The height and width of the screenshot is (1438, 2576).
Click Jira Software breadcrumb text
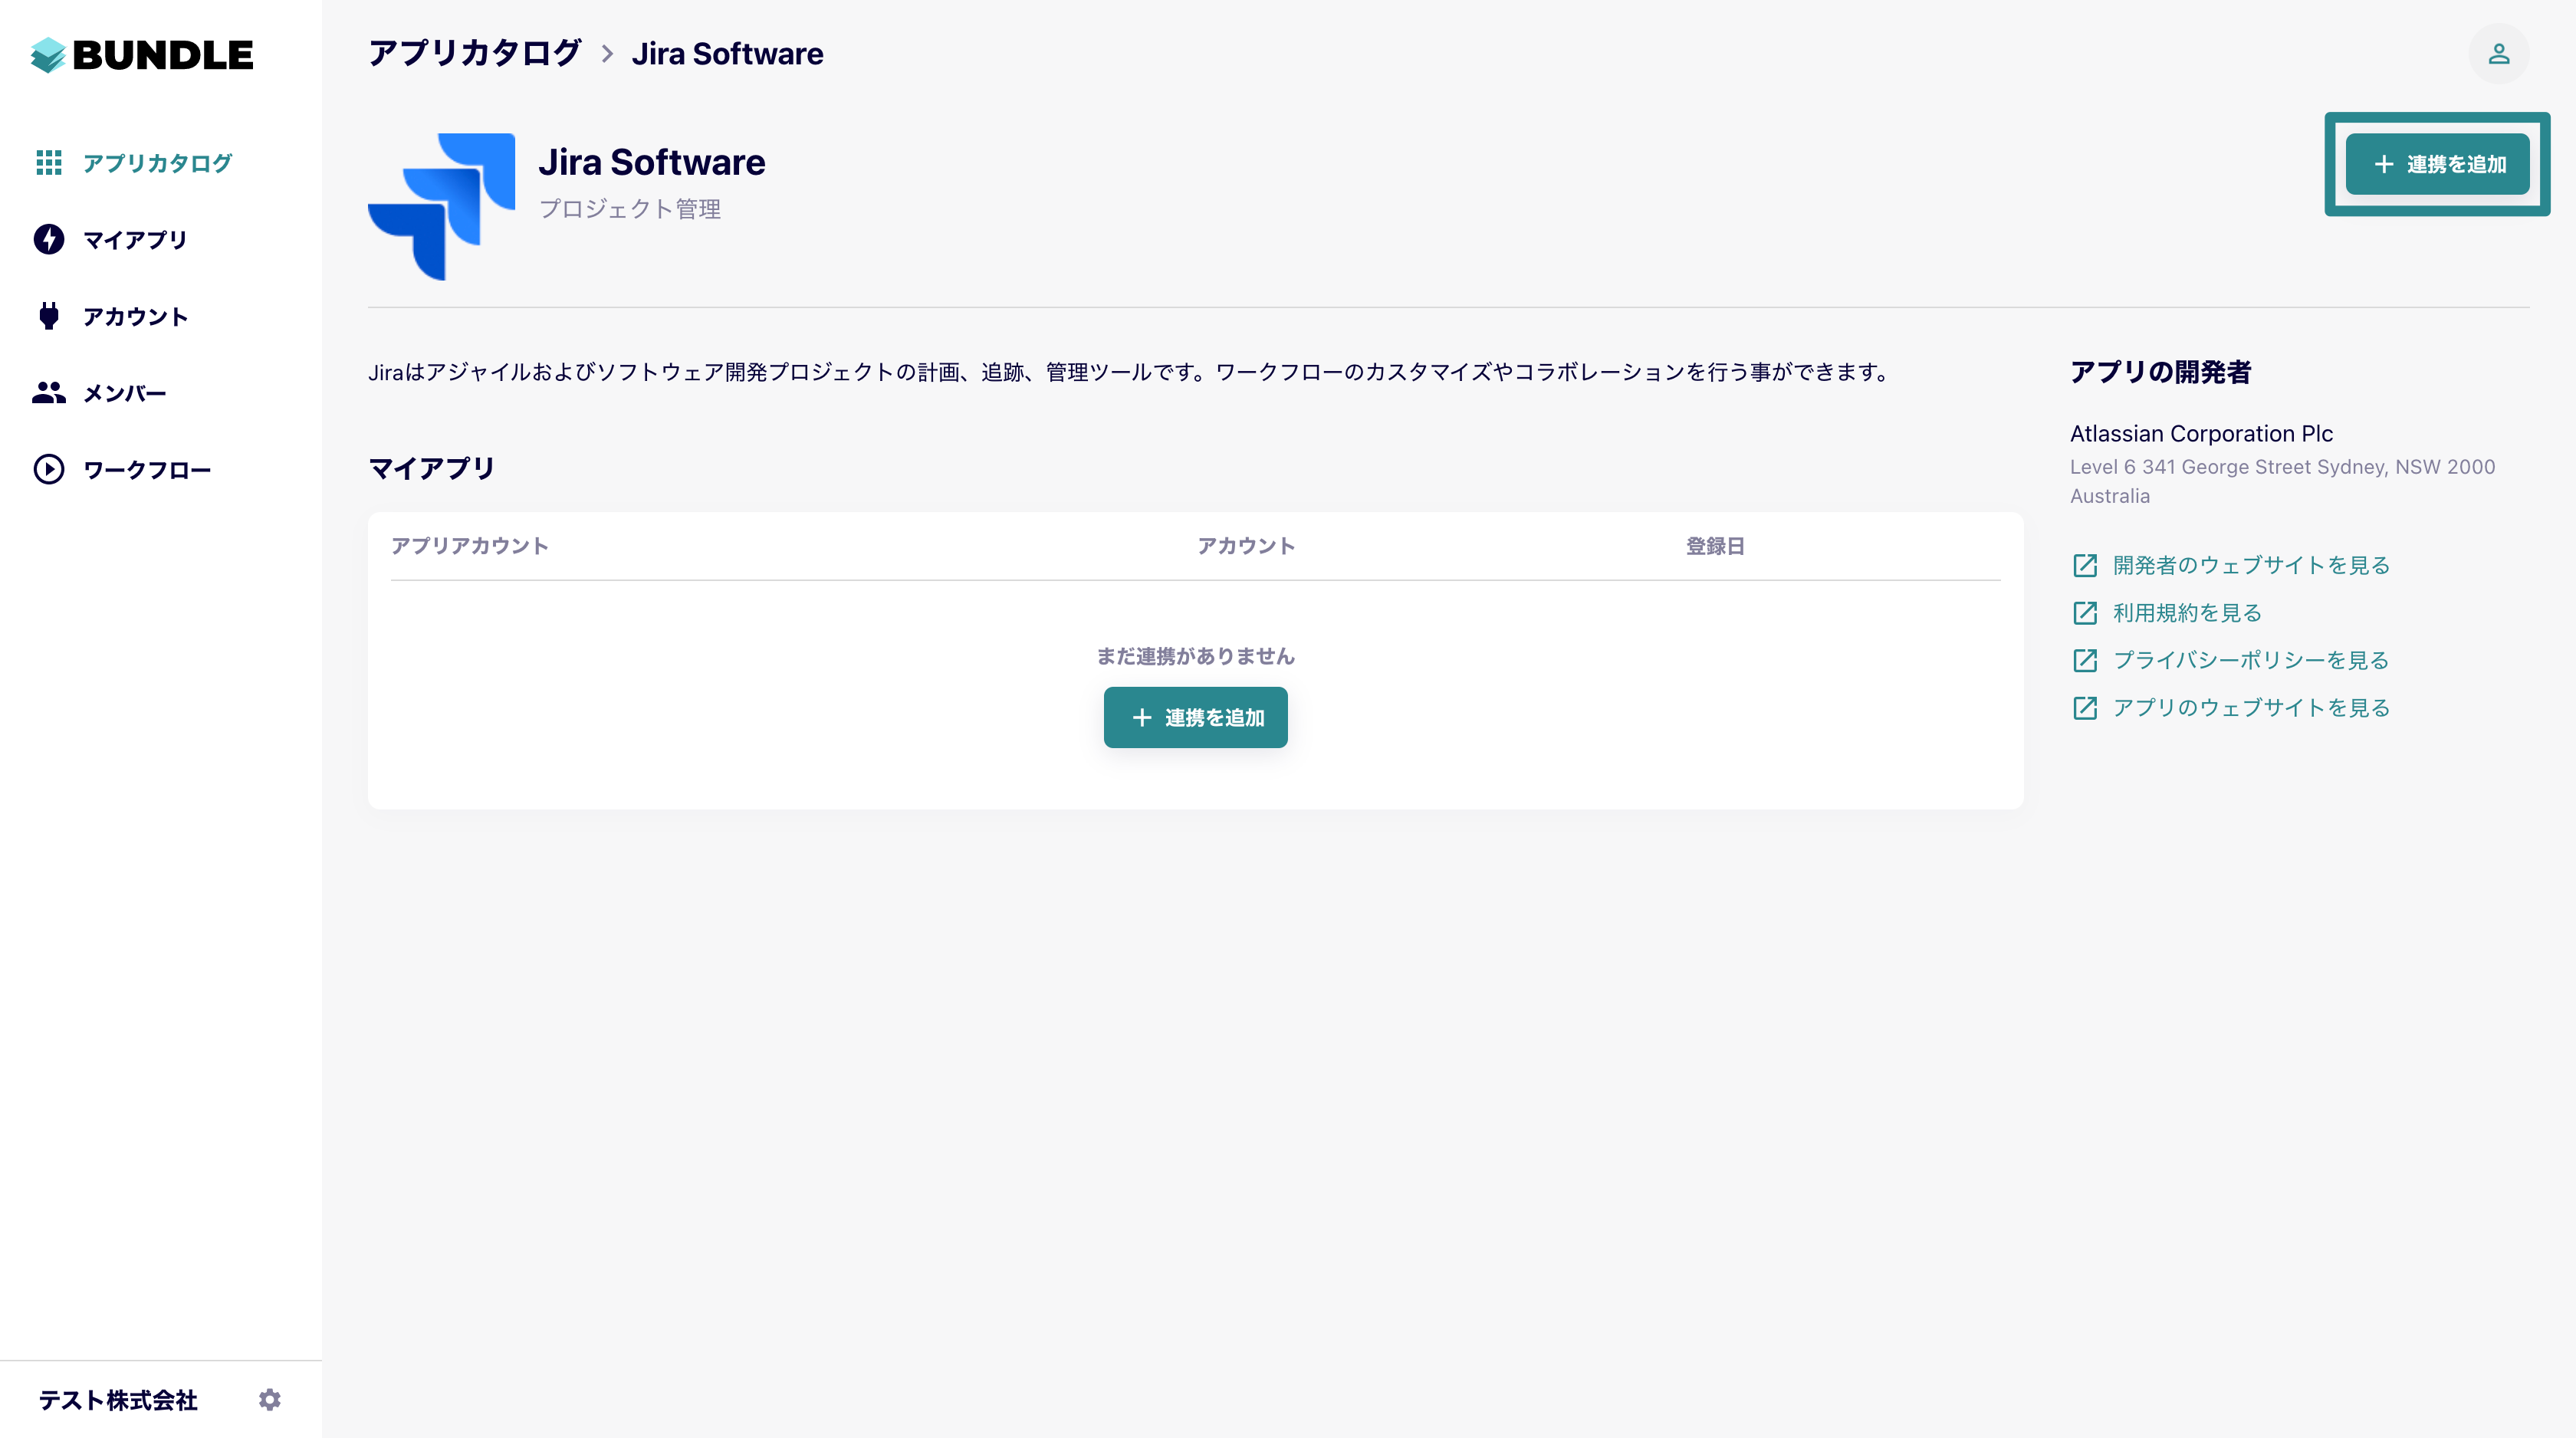727,54
